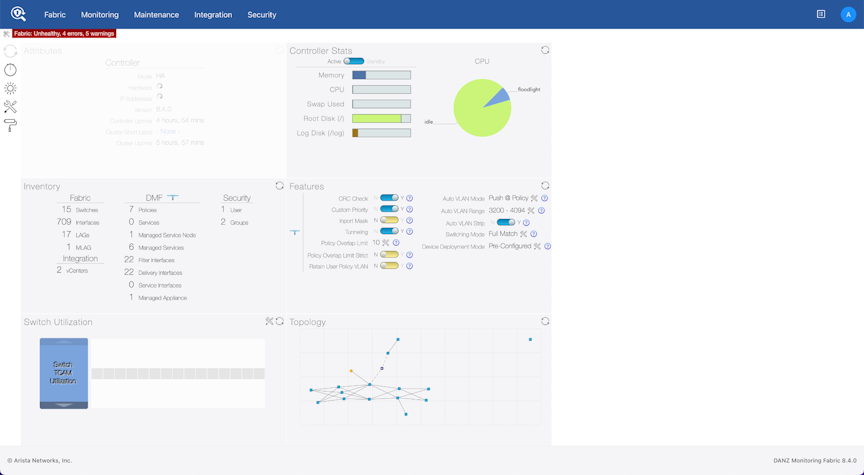The image size is (864, 475).
Task: Toggle the CRC Check switch
Action: click(389, 198)
